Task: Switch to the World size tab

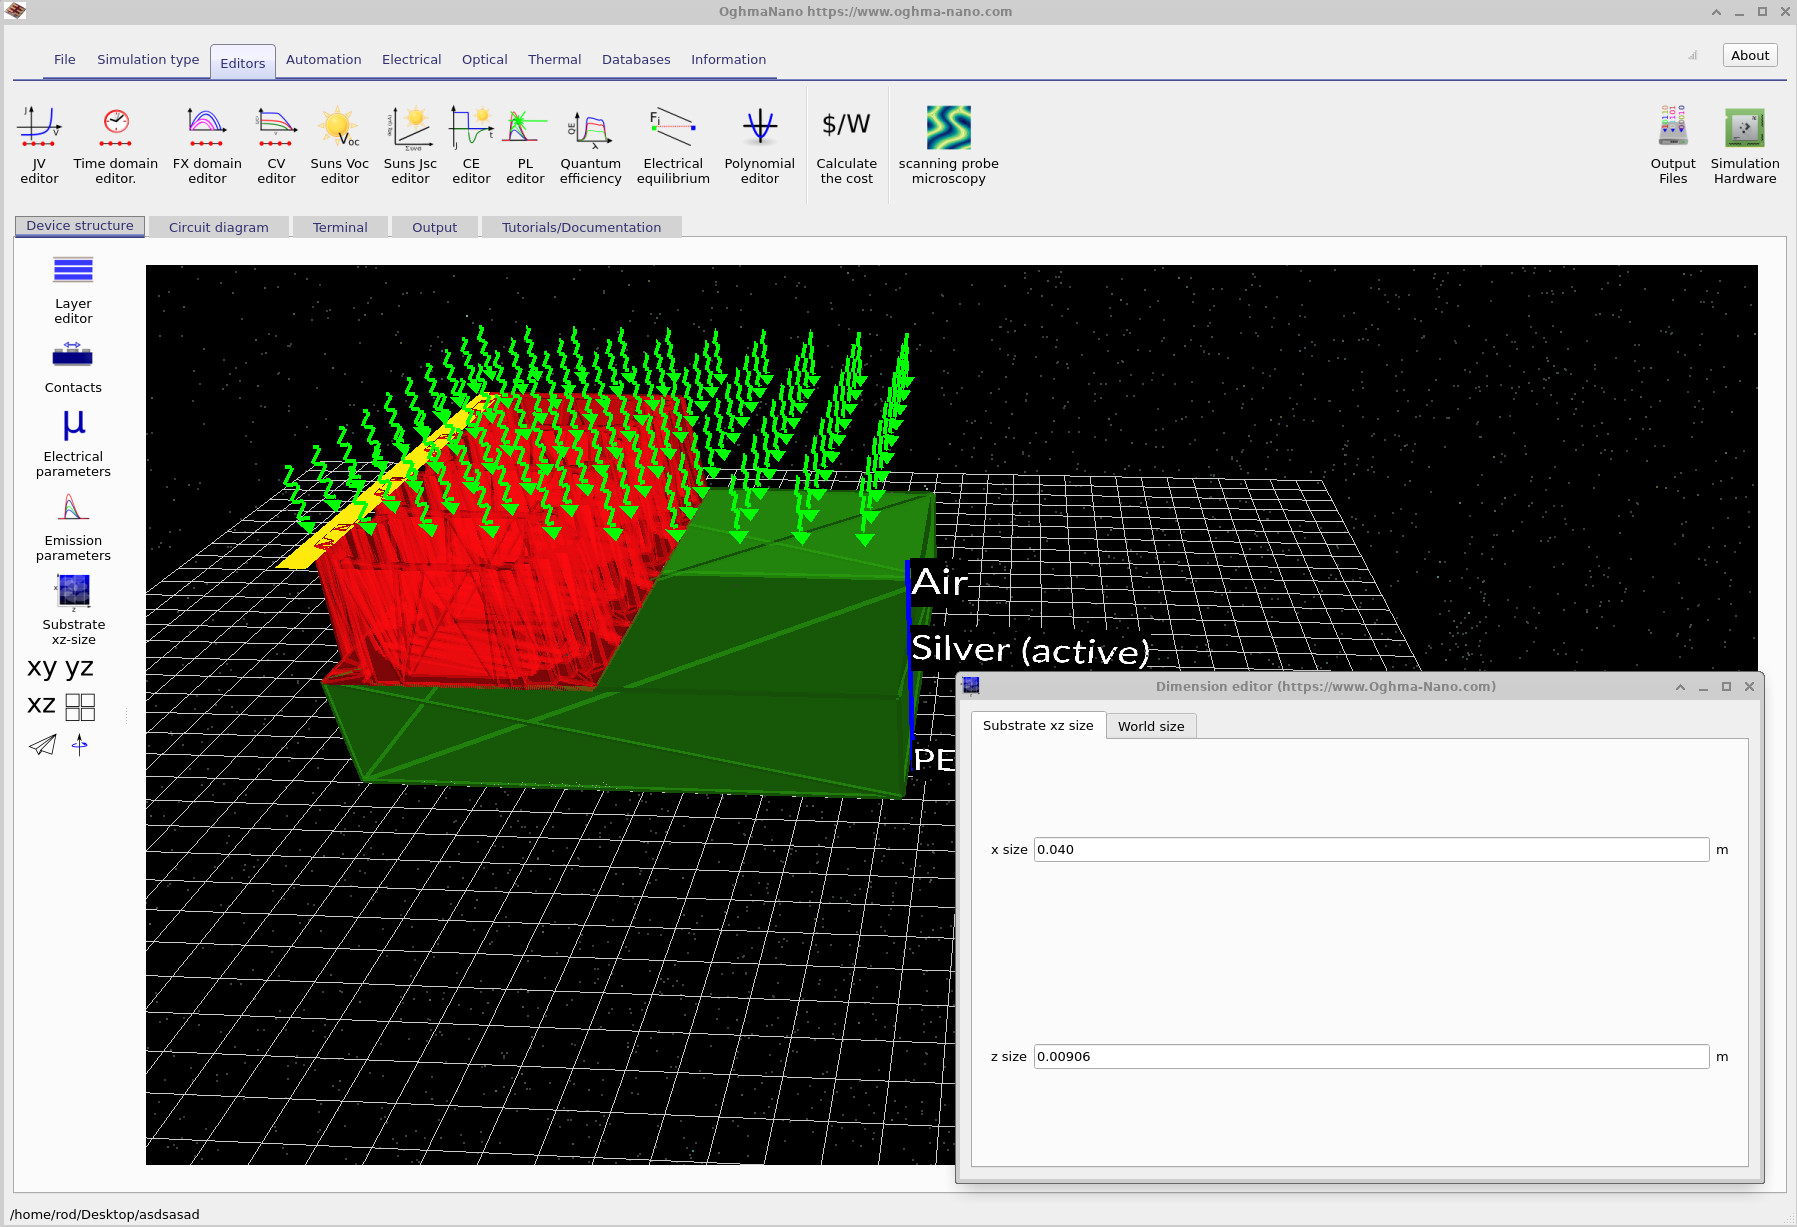Action: pyautogui.click(x=1151, y=725)
